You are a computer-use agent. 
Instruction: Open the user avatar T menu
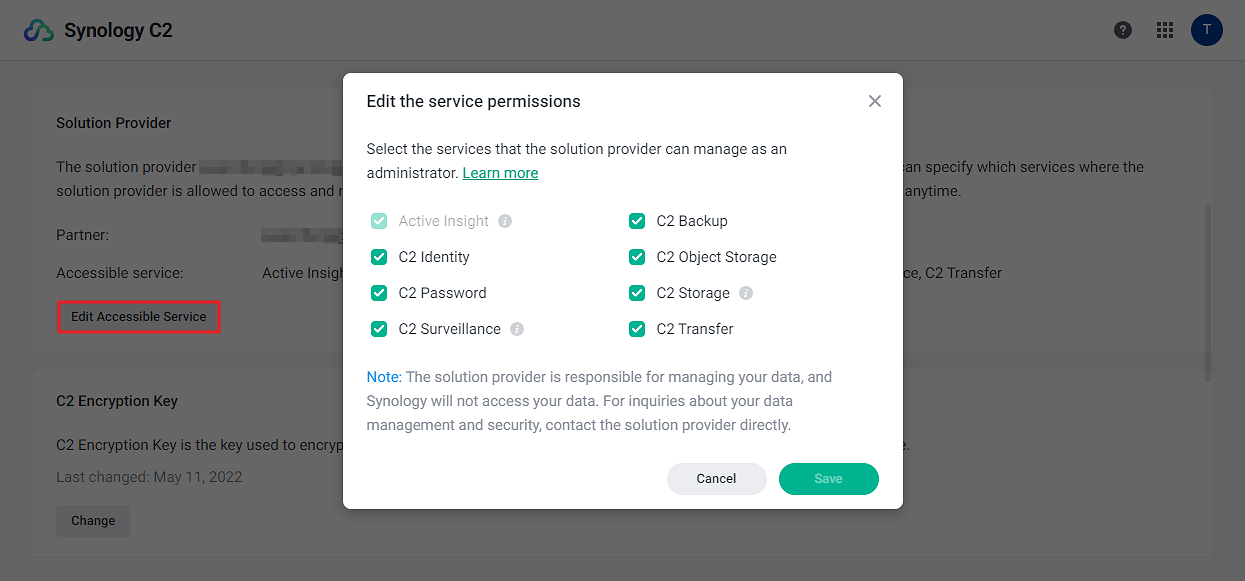1207,30
